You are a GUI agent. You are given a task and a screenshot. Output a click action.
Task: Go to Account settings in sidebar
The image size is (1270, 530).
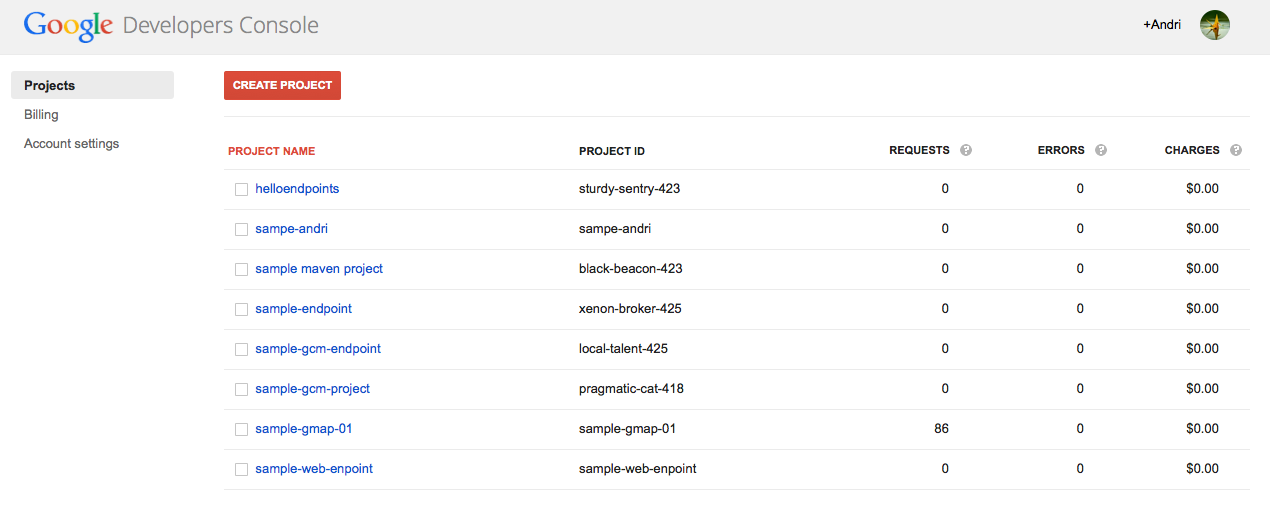pyautogui.click(x=71, y=144)
